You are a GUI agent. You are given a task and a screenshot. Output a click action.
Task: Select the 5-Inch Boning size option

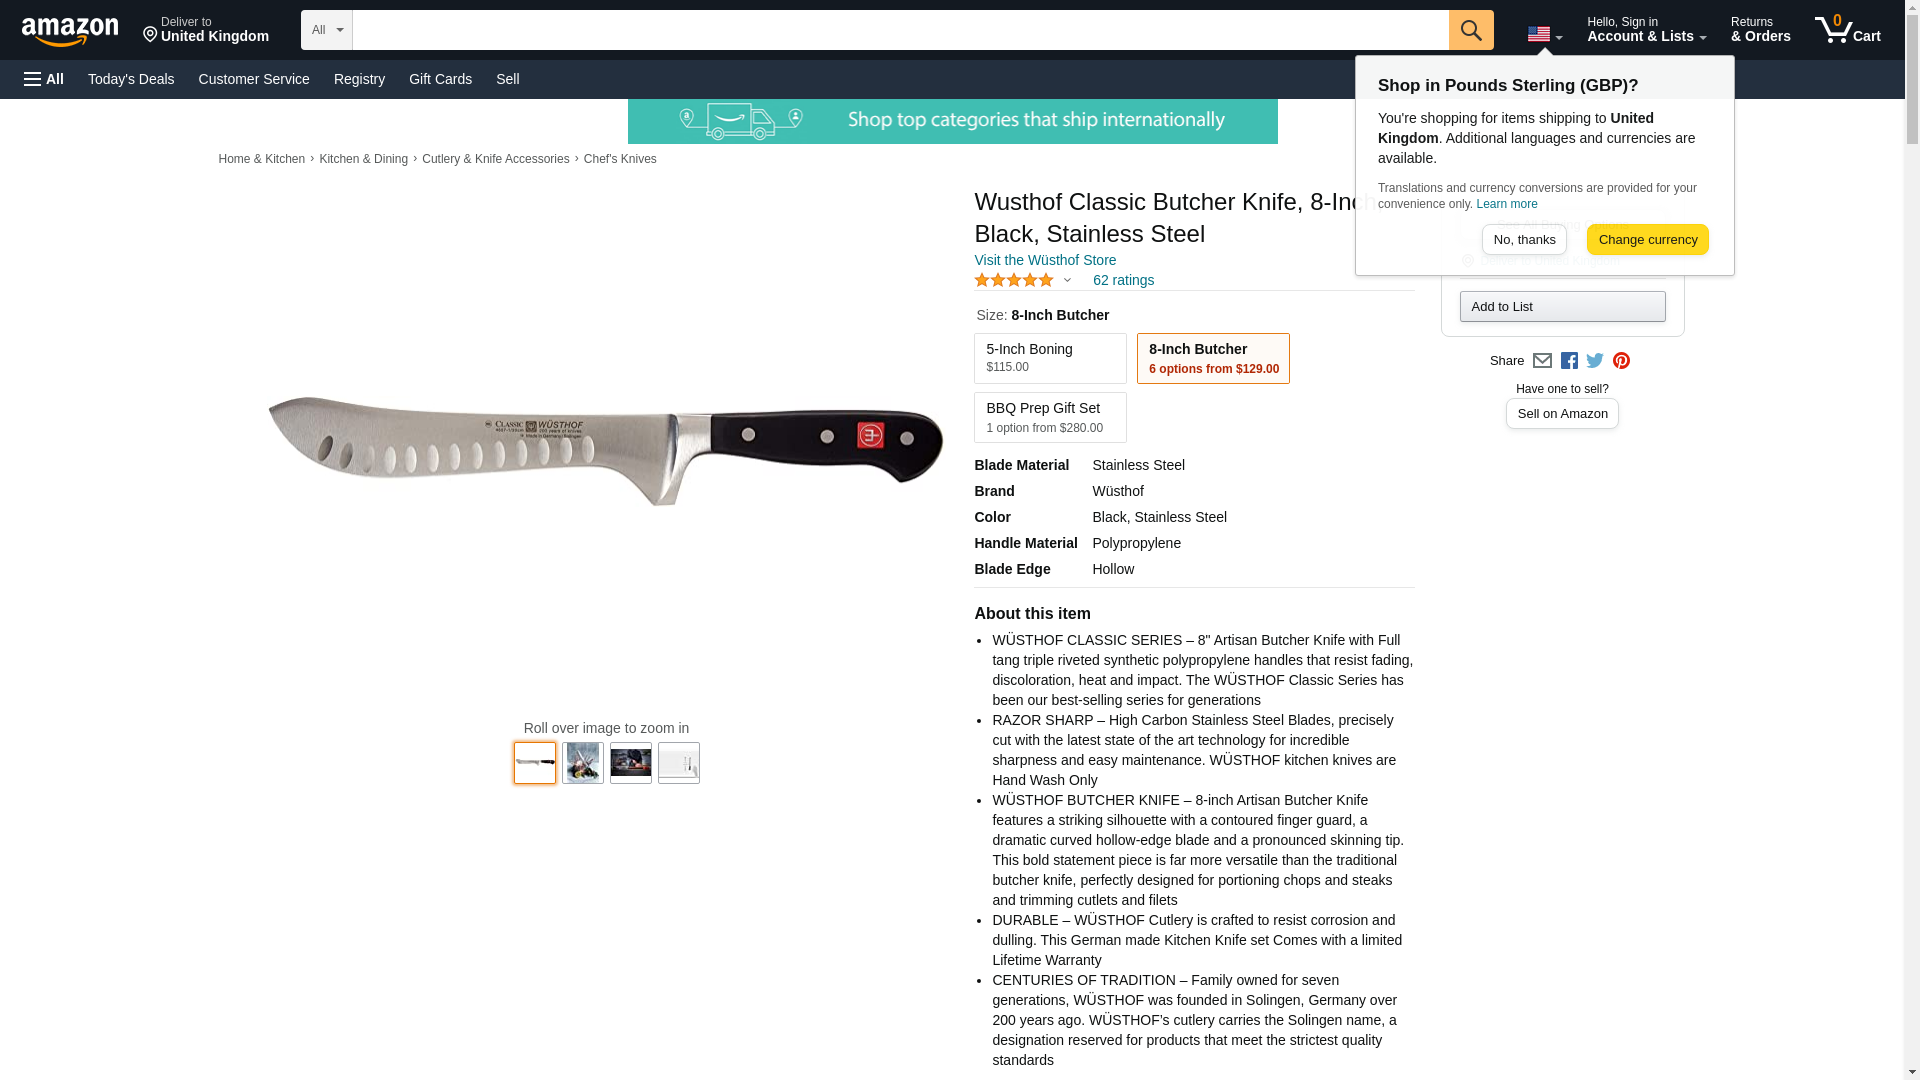[1050, 358]
